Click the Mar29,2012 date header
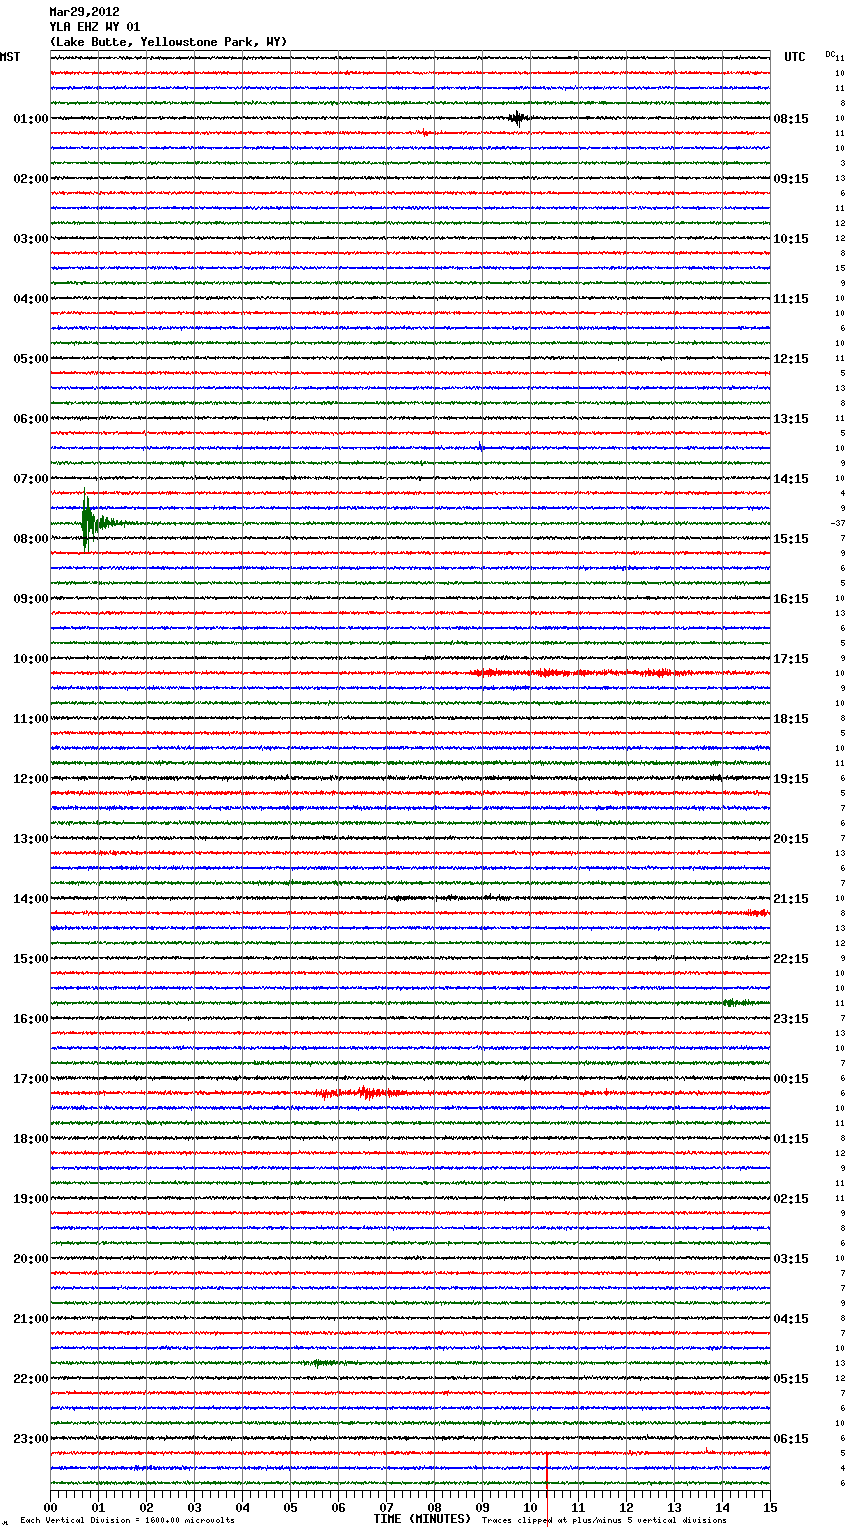850x1534 pixels. point(84,12)
